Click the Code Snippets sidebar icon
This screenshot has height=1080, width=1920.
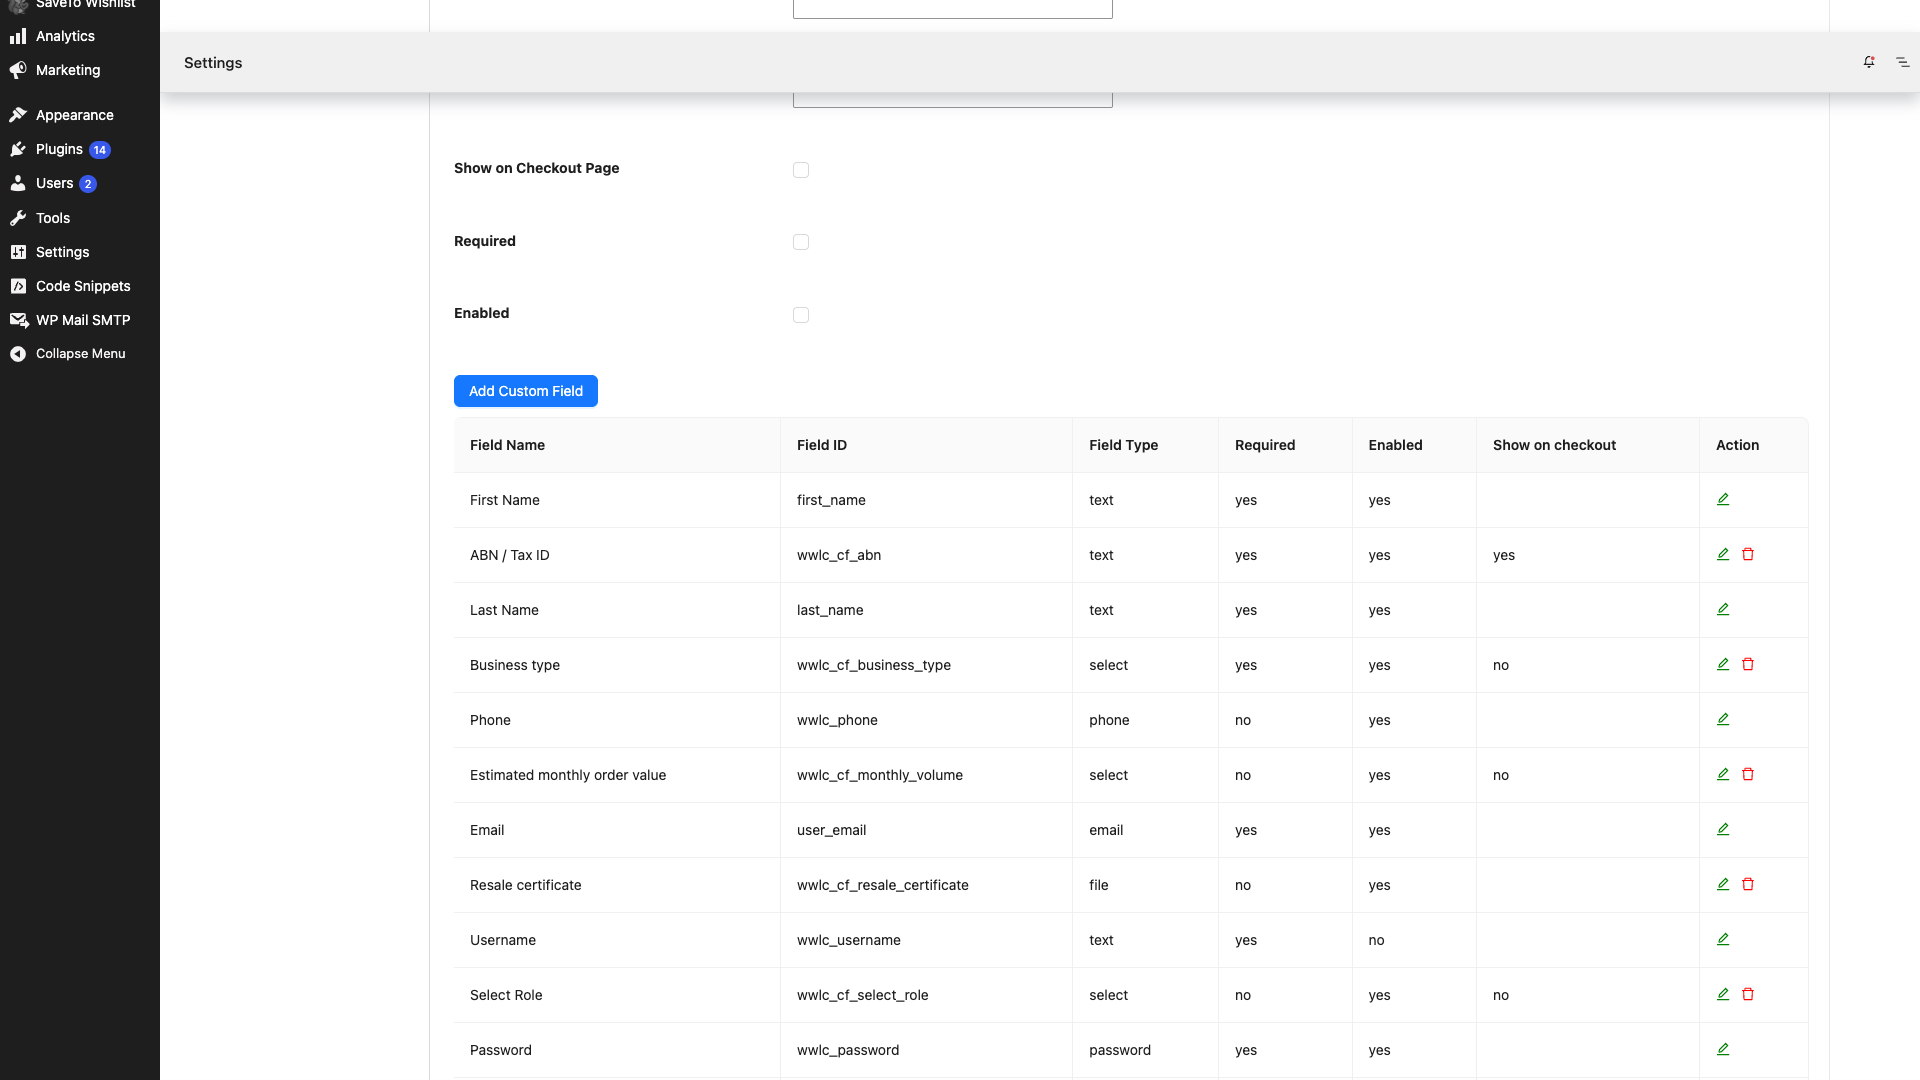(x=18, y=286)
